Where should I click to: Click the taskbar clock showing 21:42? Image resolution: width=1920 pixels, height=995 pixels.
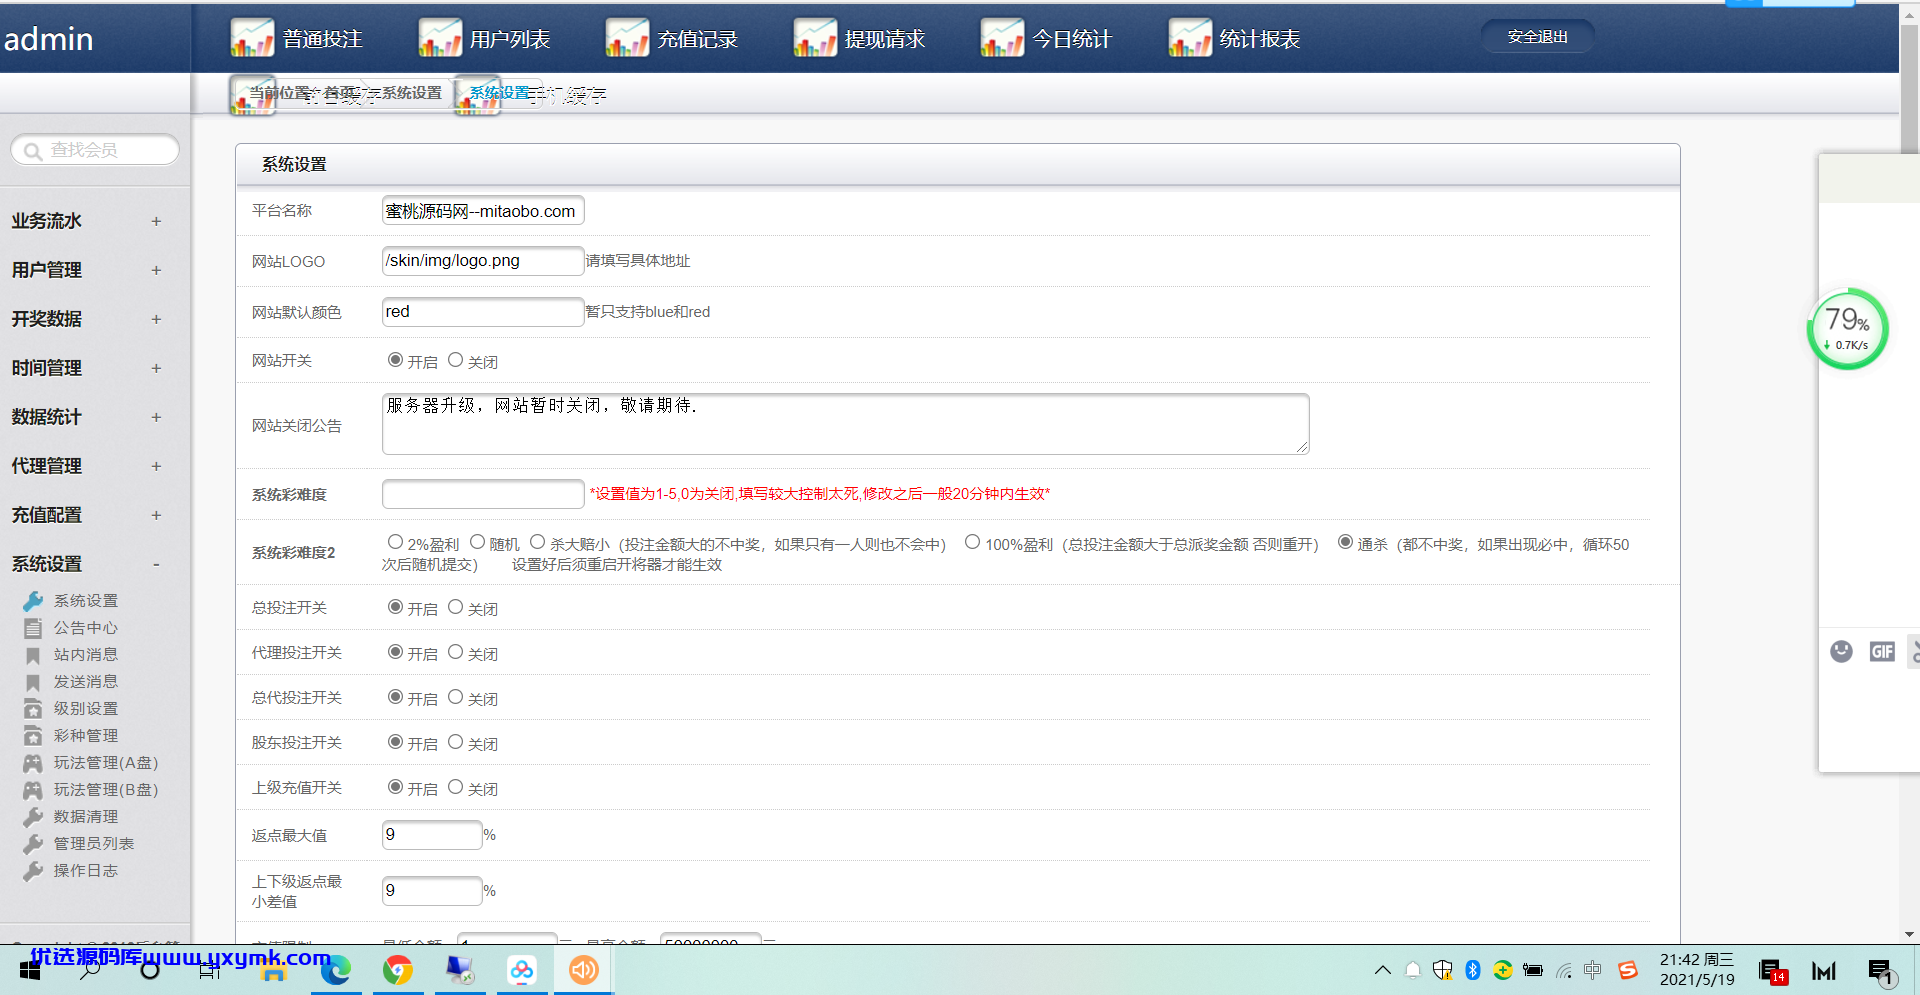click(1697, 969)
